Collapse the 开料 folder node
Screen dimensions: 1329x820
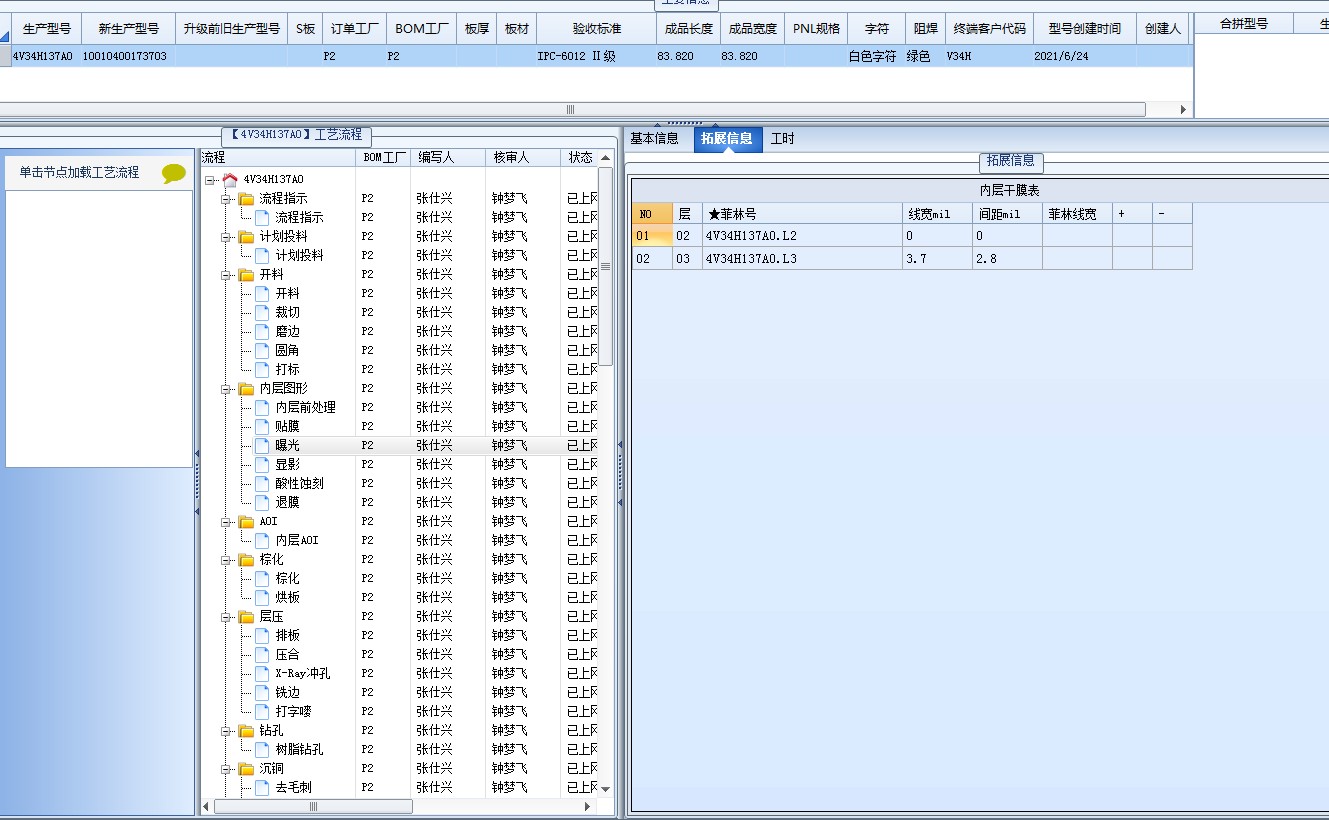coord(227,275)
